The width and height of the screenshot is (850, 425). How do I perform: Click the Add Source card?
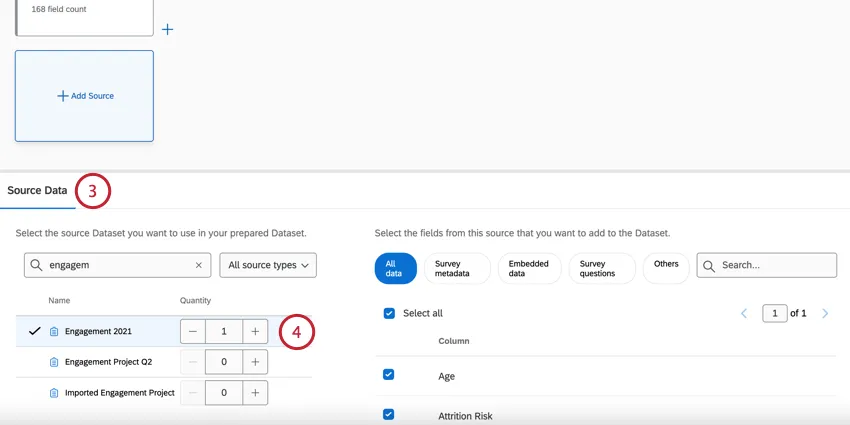click(84, 96)
